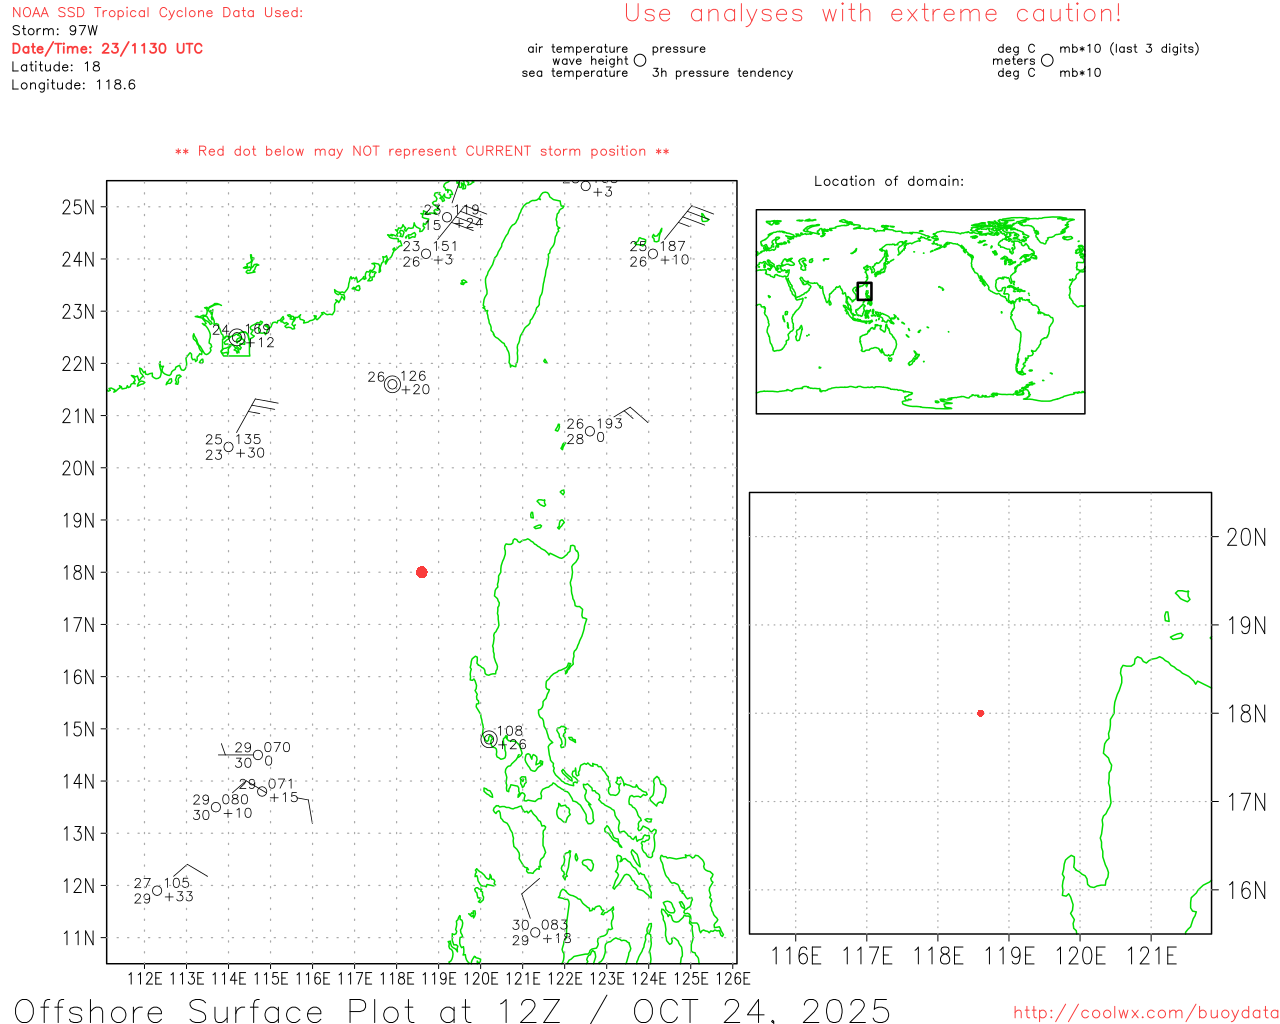This screenshot has height=1024, width=1280.
Task: Click the legend circle beside wave height
Action: (x=640, y=60)
